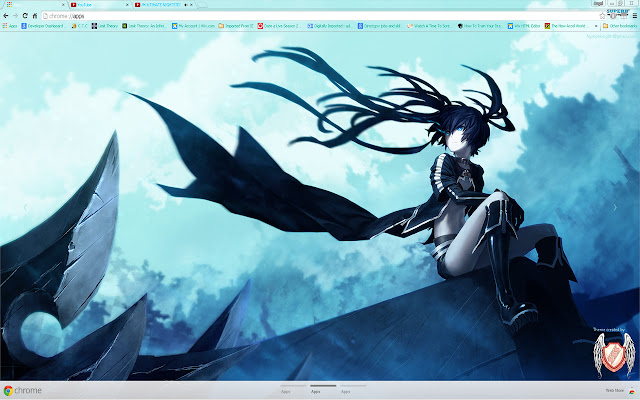
Task: Select the middle Apps page indicator at bottom
Action: 323,389
